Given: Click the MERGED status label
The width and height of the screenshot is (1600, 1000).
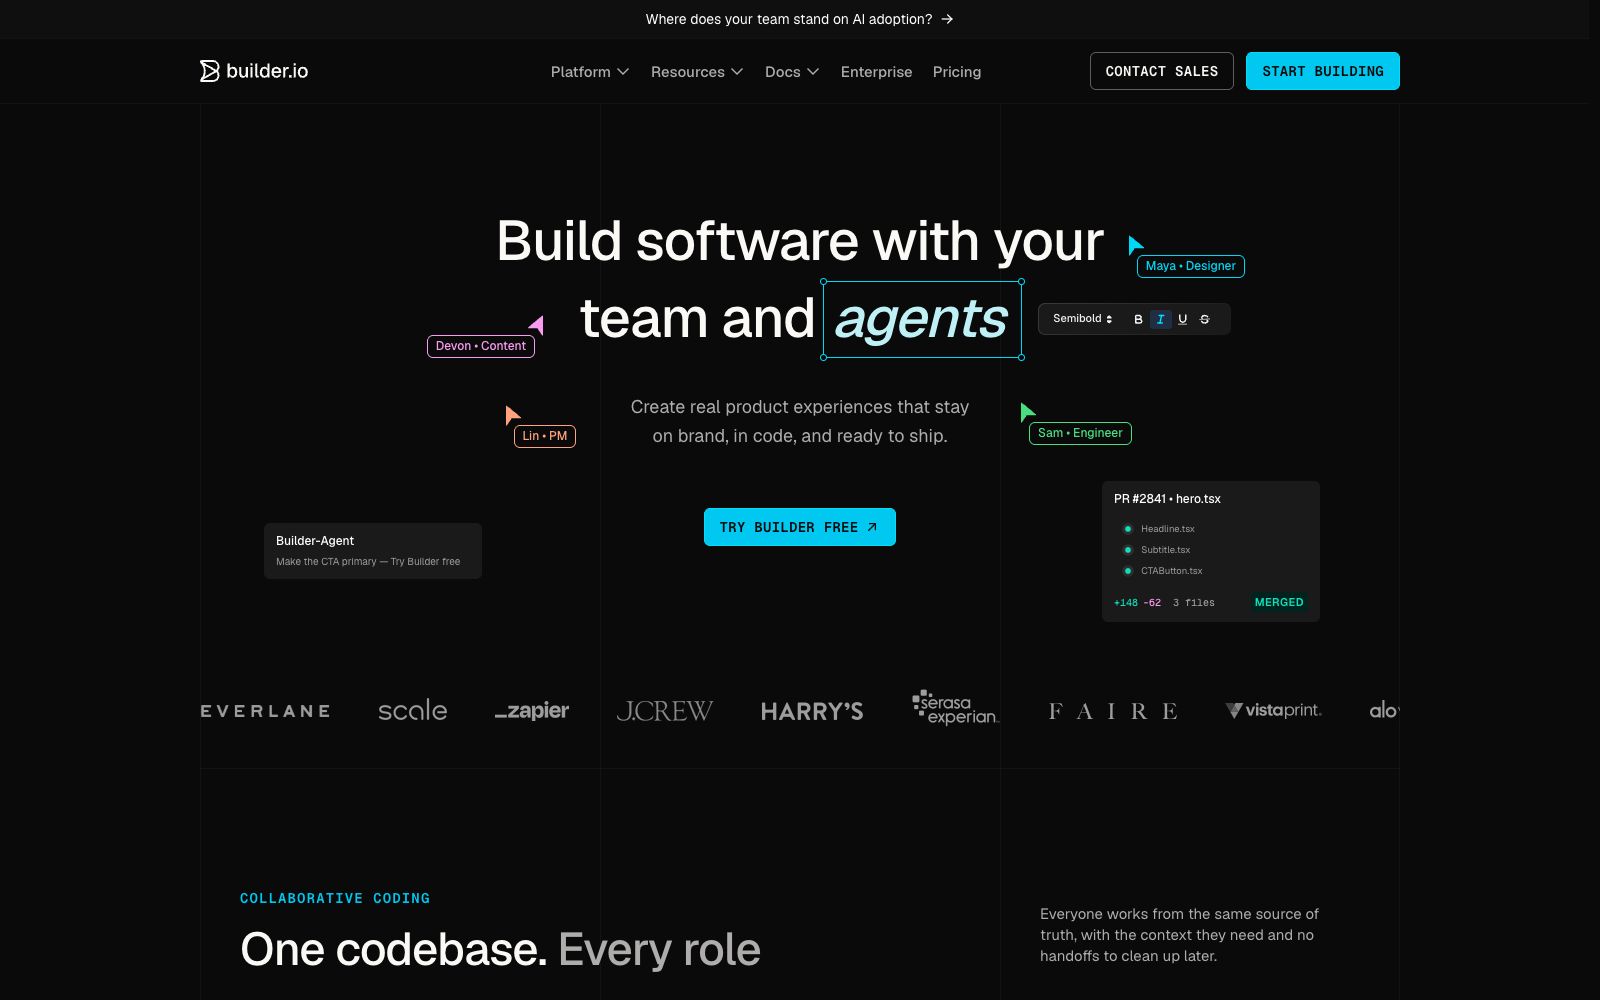Looking at the screenshot, I should pos(1279,602).
